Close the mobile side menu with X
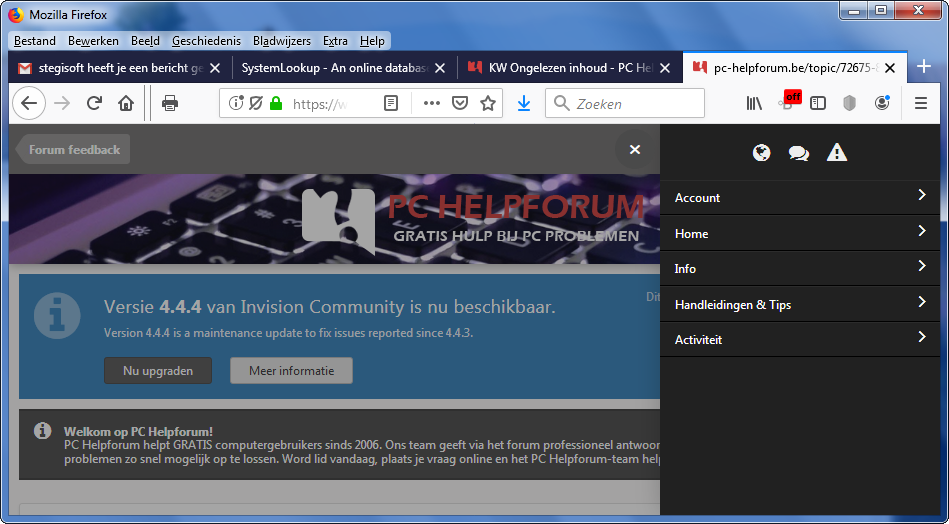Viewport: 949px width, 524px height. point(634,149)
